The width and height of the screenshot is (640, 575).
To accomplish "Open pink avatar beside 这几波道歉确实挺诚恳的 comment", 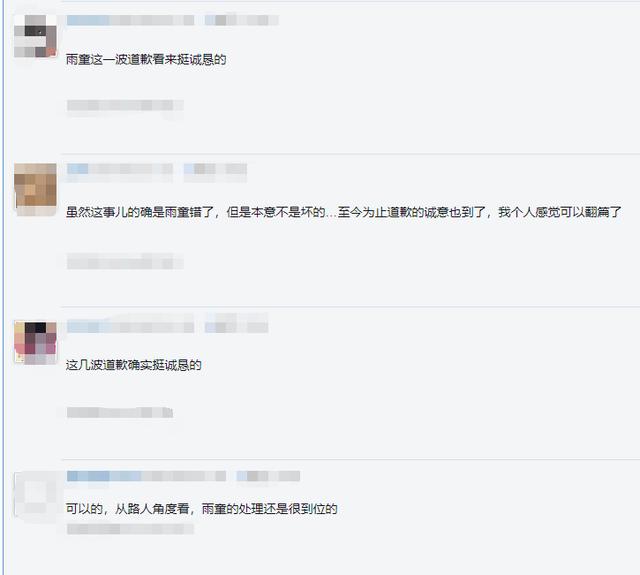I will point(35,342).
